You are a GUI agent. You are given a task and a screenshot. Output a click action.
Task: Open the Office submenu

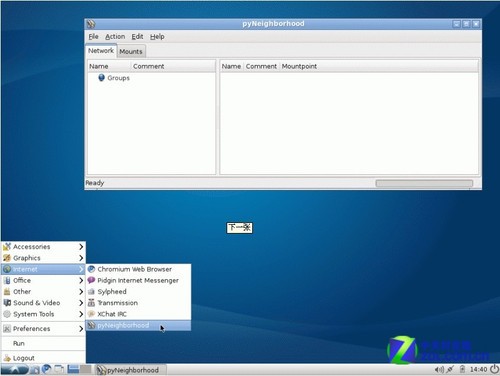[x=43, y=280]
